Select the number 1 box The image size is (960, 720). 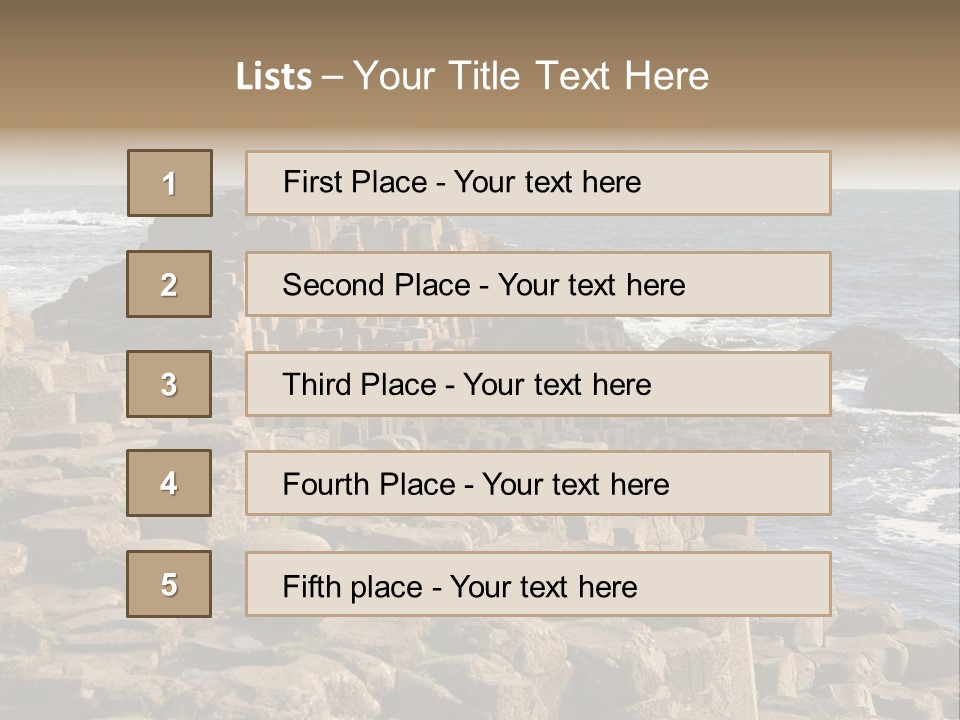[170, 183]
